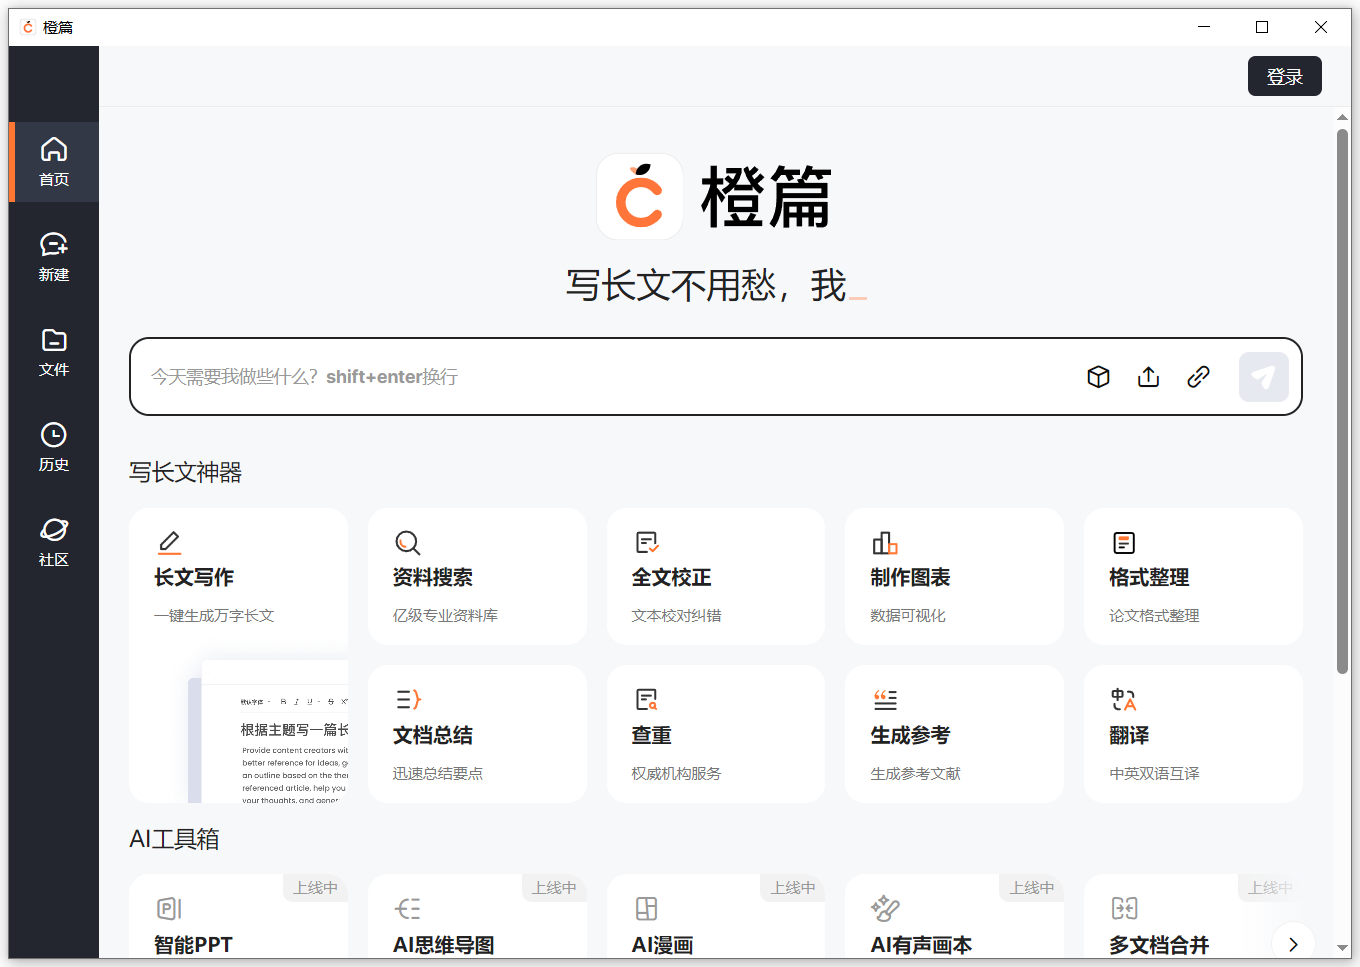The height and width of the screenshot is (967, 1360).
Task: Click the vertical scrollbar thumb
Action: coord(1342,400)
